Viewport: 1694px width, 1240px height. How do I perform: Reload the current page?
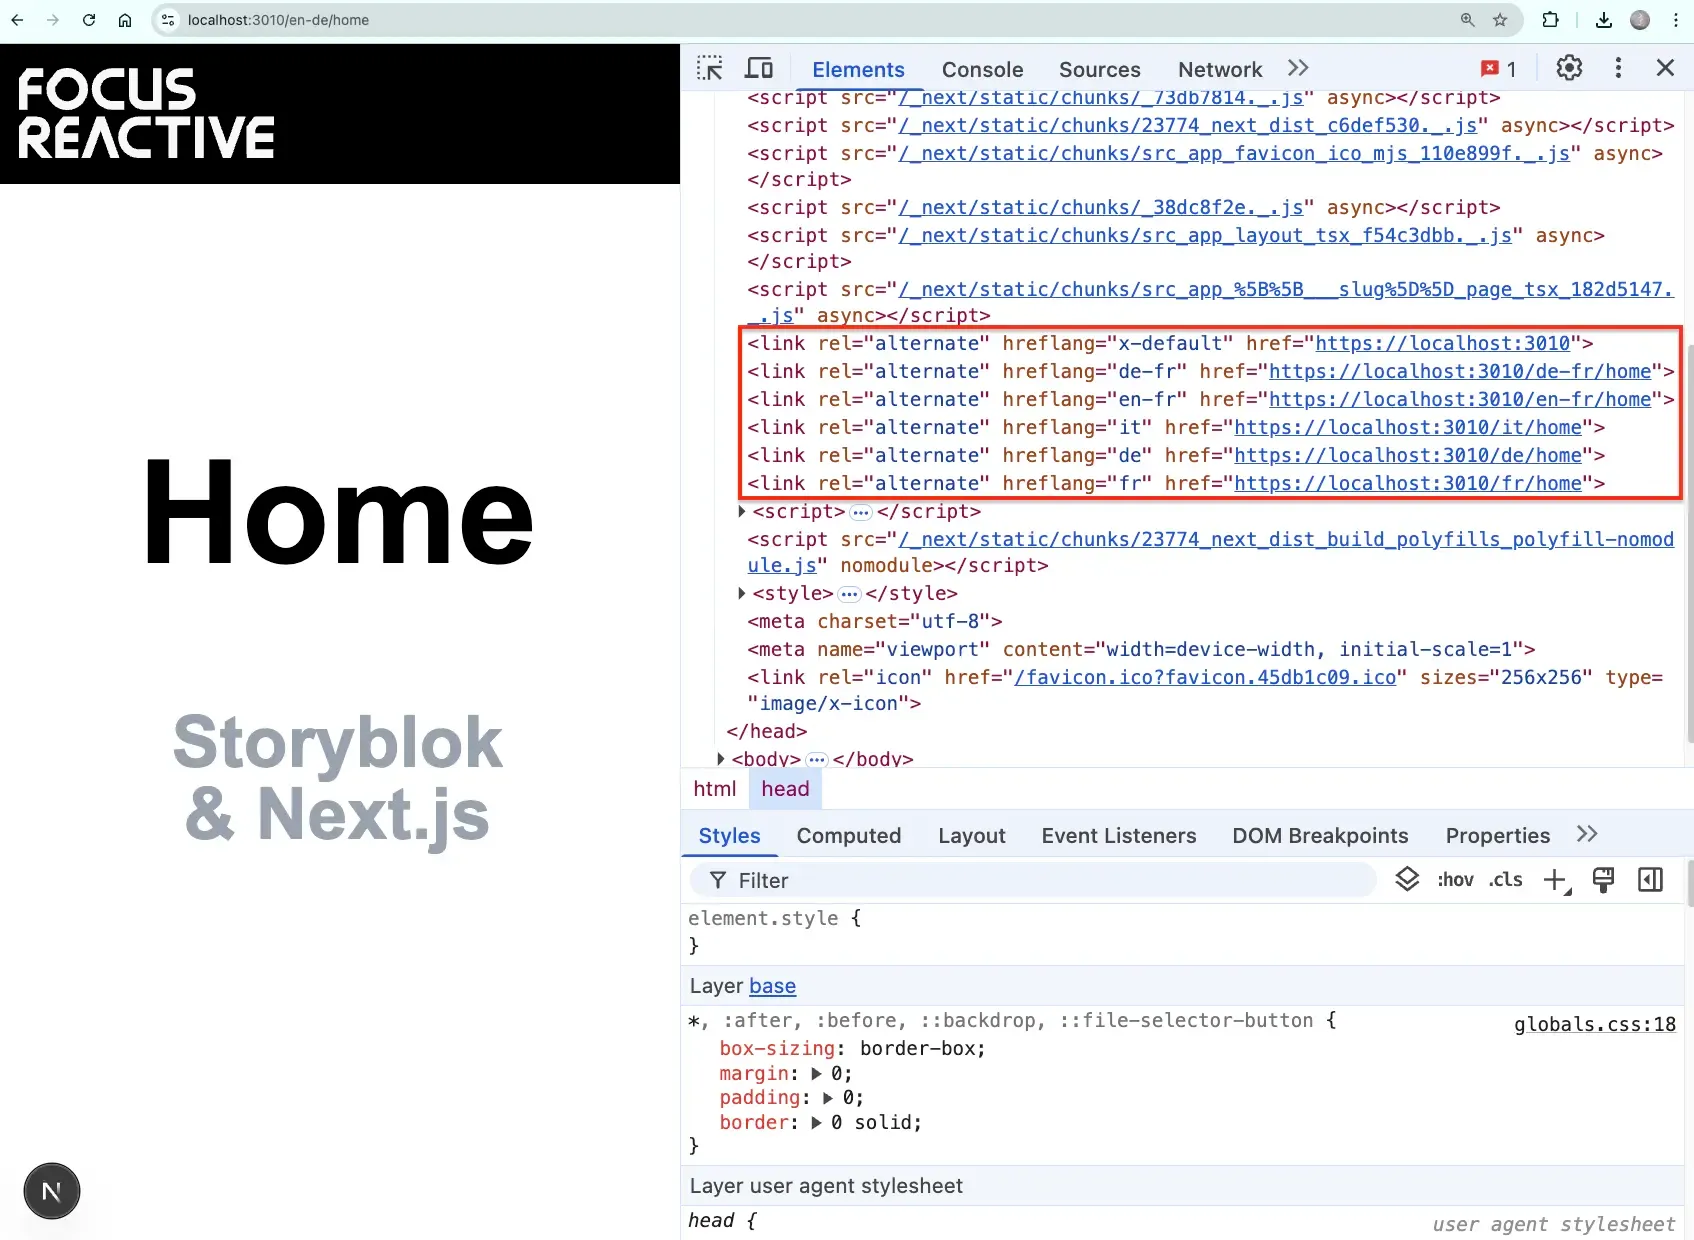(89, 20)
